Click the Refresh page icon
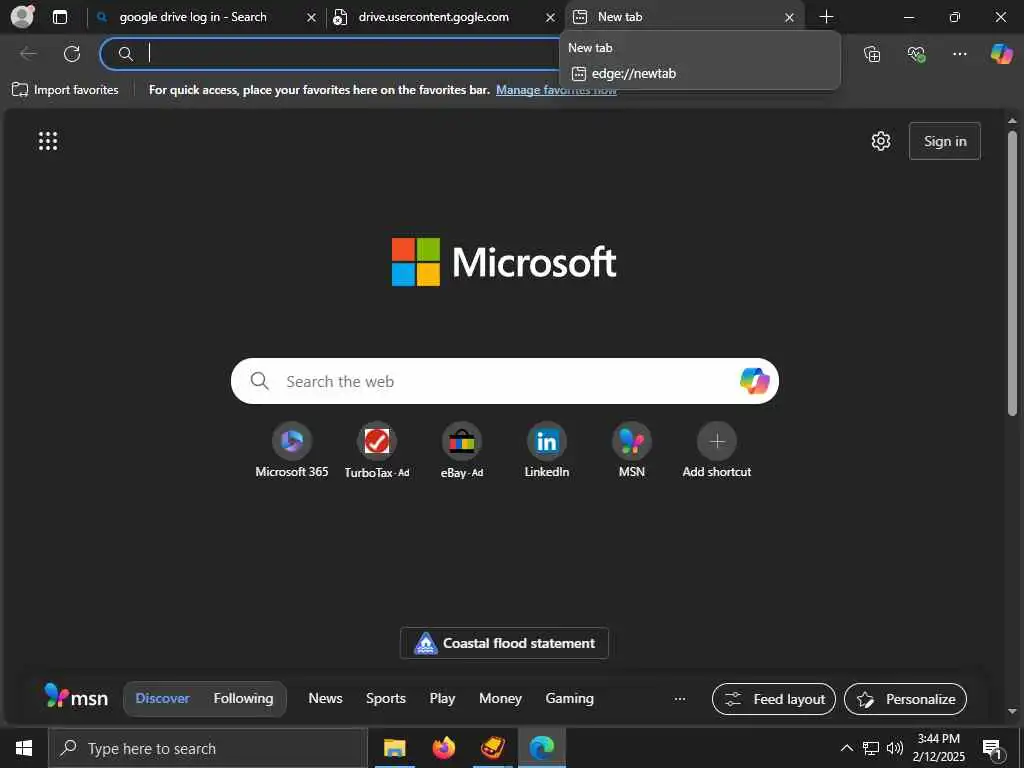 [72, 54]
